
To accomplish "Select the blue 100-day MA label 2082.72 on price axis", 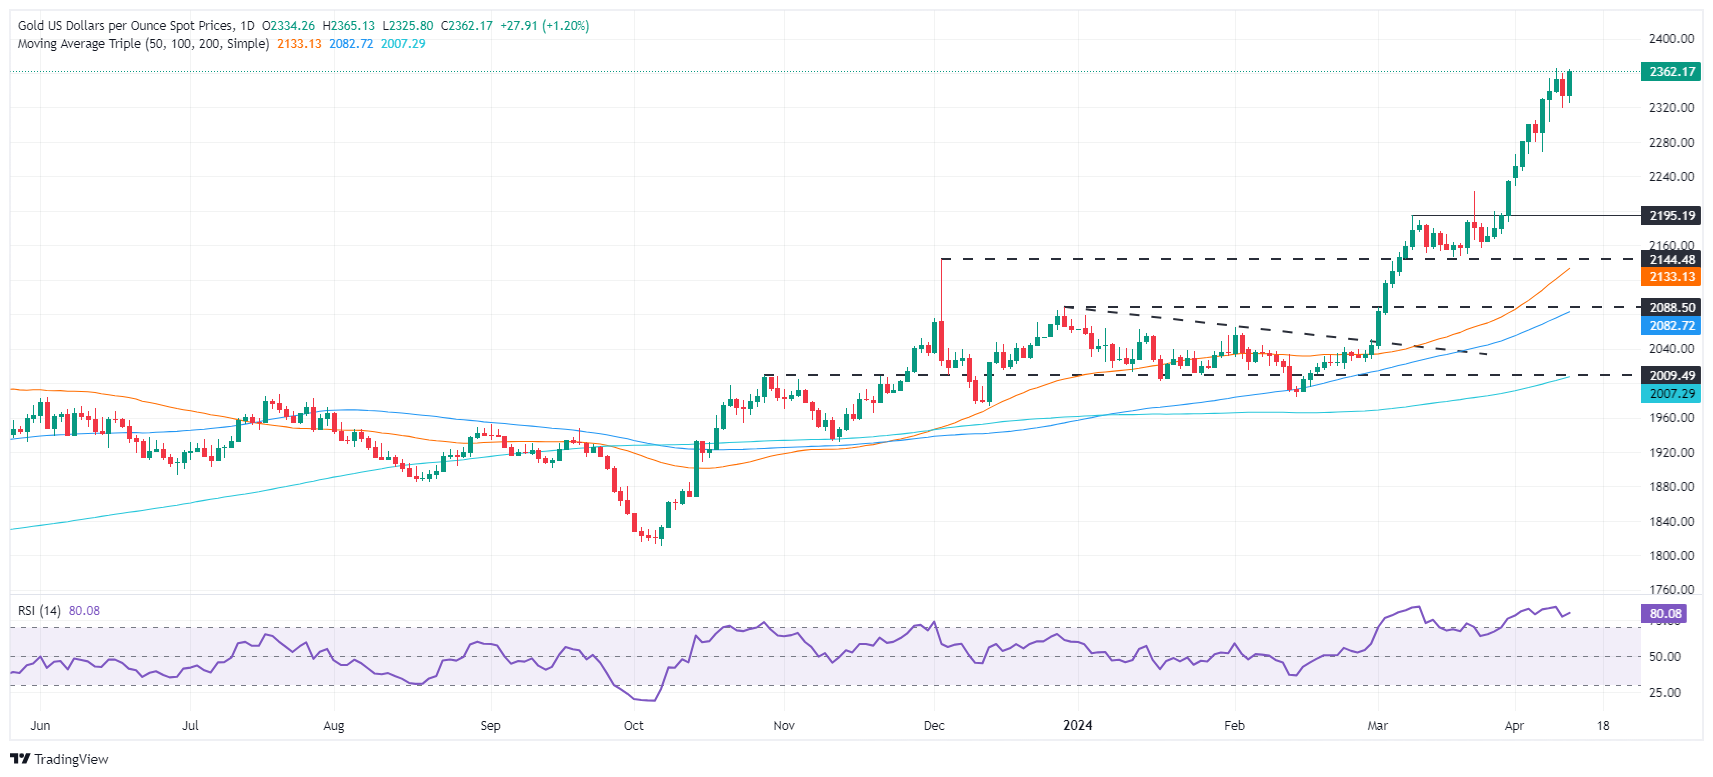I will (1671, 326).
